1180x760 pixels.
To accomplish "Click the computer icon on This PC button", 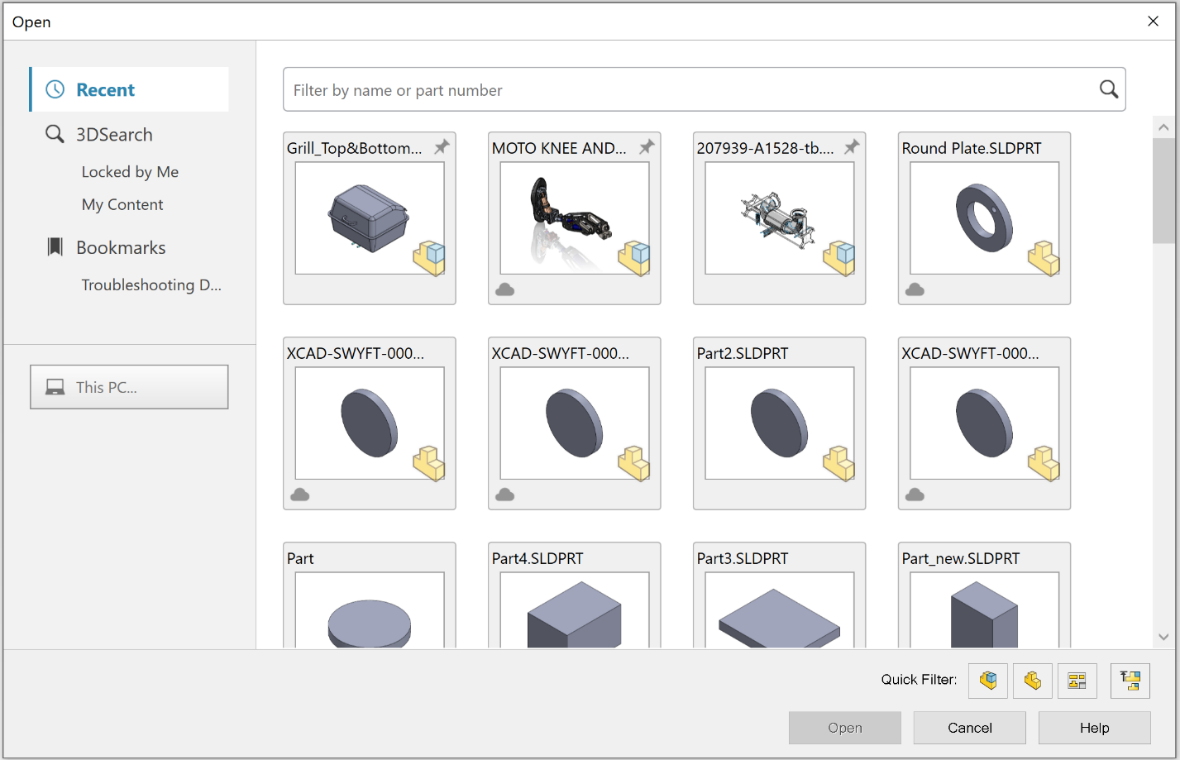I will pos(55,387).
